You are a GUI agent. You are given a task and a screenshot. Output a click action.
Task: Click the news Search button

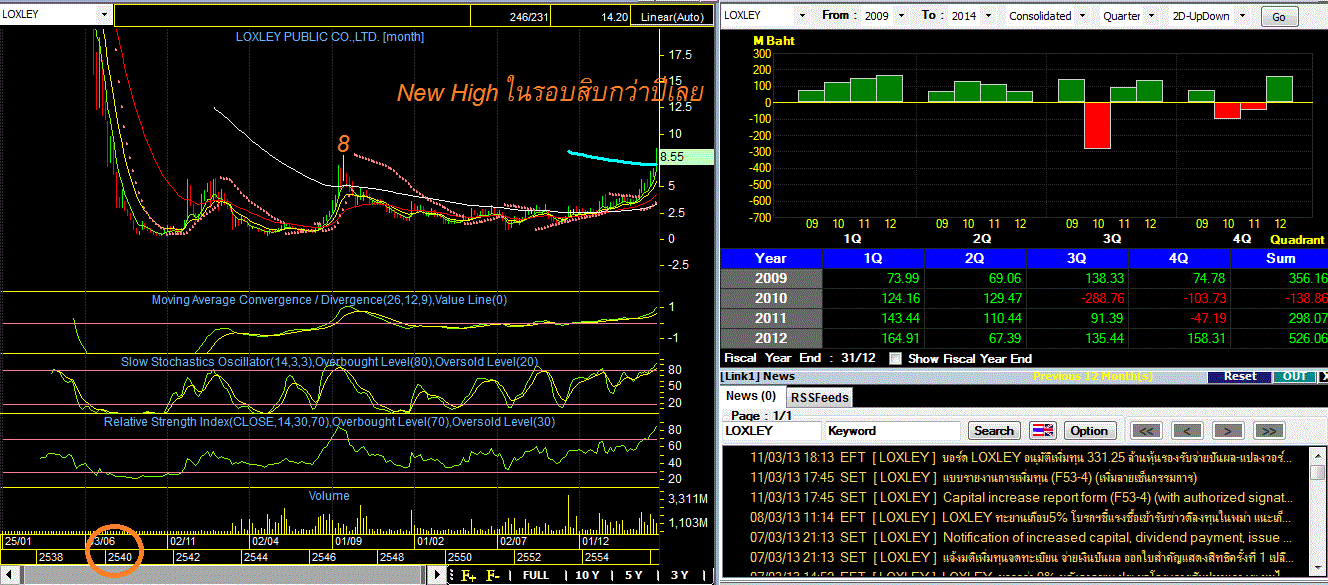993,431
